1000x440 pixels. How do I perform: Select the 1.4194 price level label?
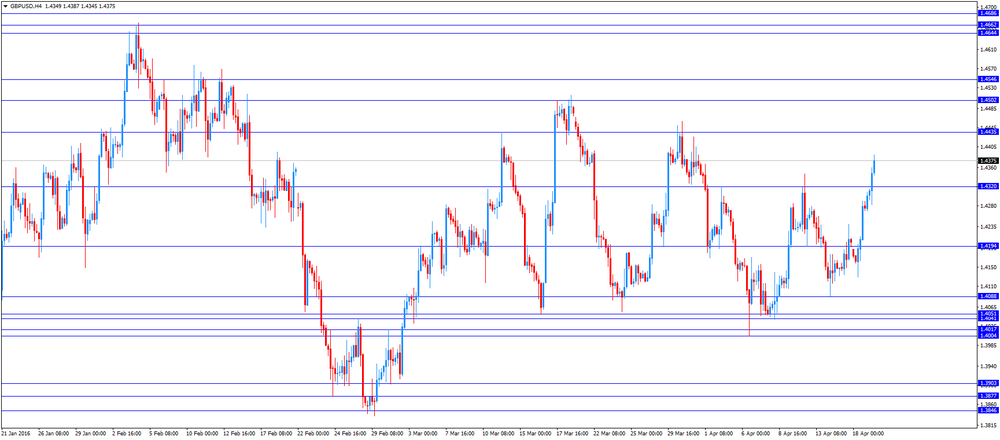tap(989, 246)
